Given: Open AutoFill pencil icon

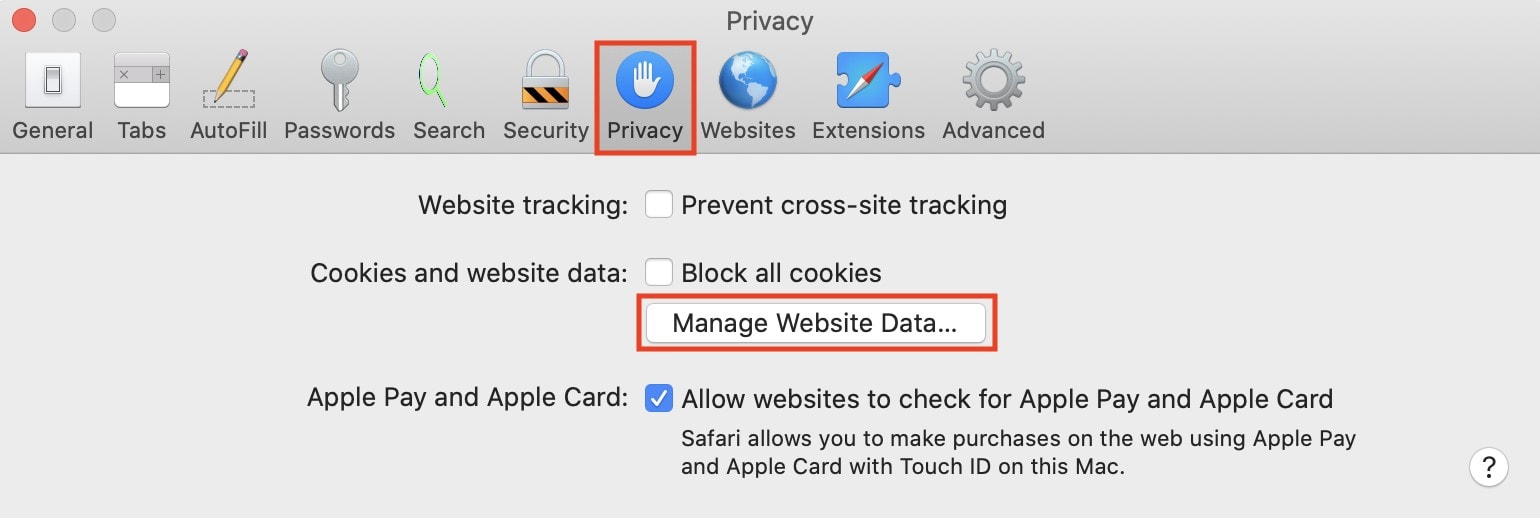Looking at the screenshot, I should click(229, 80).
